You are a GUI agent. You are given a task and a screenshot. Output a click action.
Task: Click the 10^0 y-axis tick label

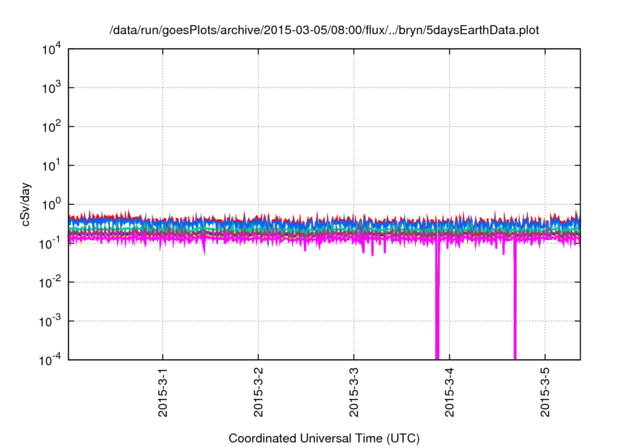51,204
